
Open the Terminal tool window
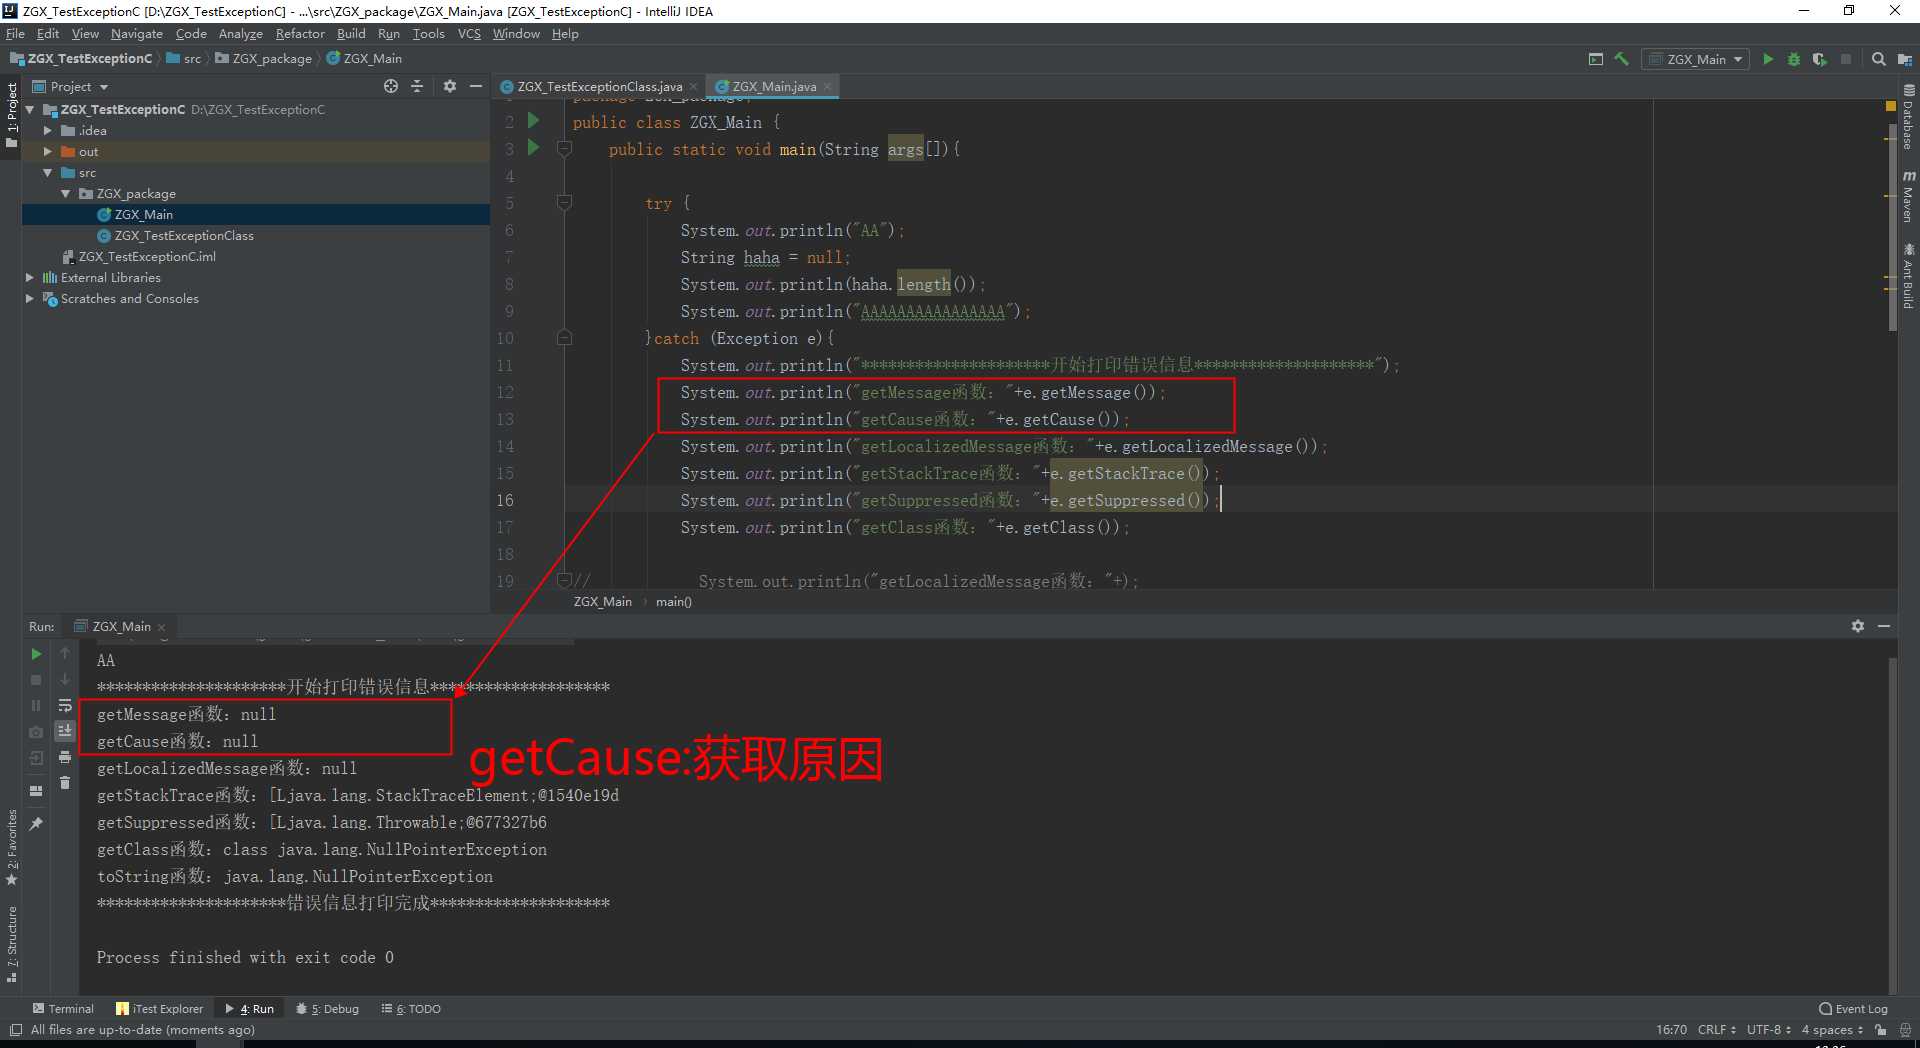63,1009
